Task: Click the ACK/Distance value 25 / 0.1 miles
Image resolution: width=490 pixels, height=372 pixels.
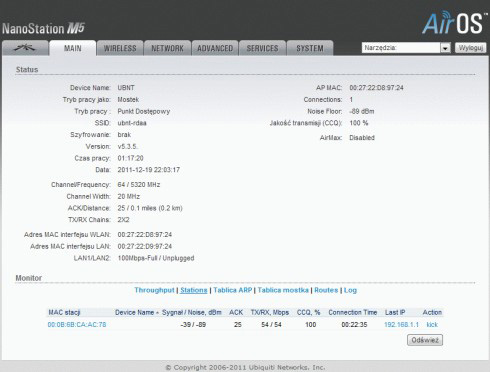Action: (150, 208)
